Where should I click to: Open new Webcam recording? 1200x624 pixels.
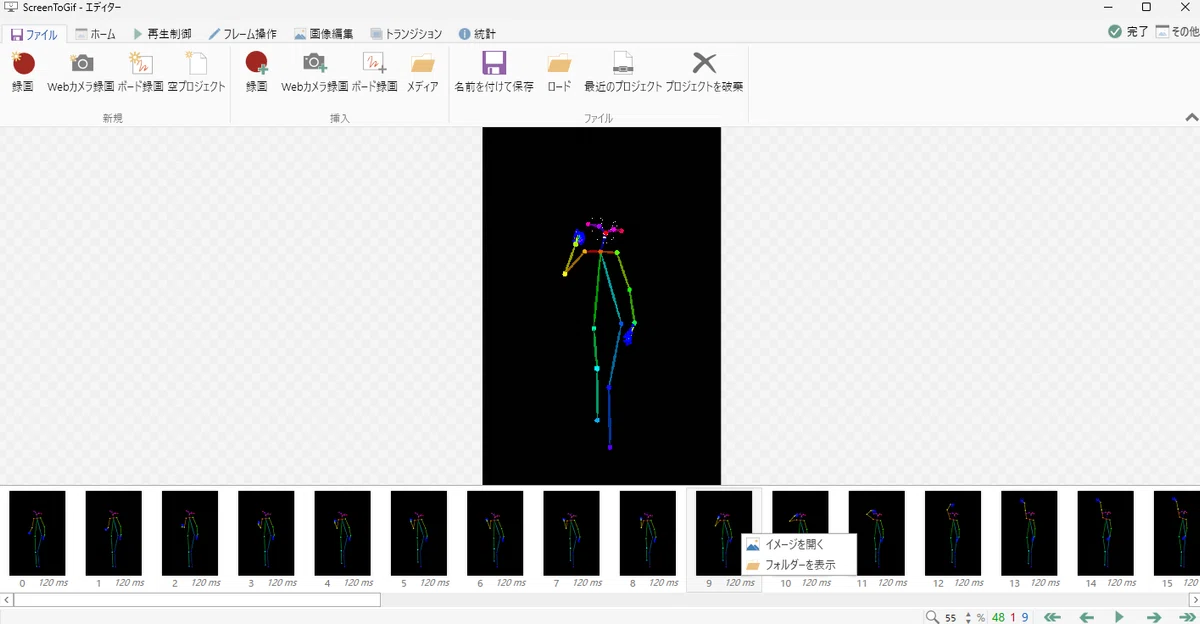(x=81, y=71)
